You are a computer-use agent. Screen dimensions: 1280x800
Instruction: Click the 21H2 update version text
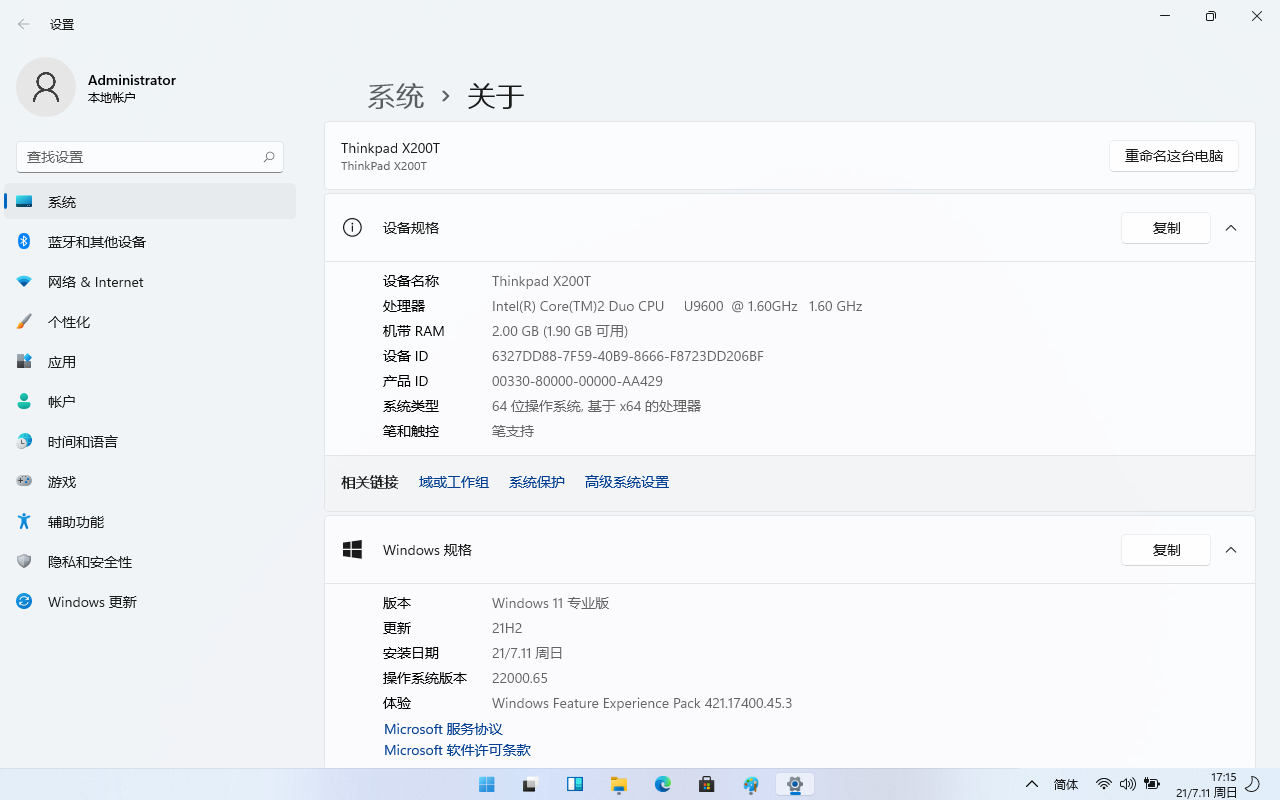tap(507, 628)
